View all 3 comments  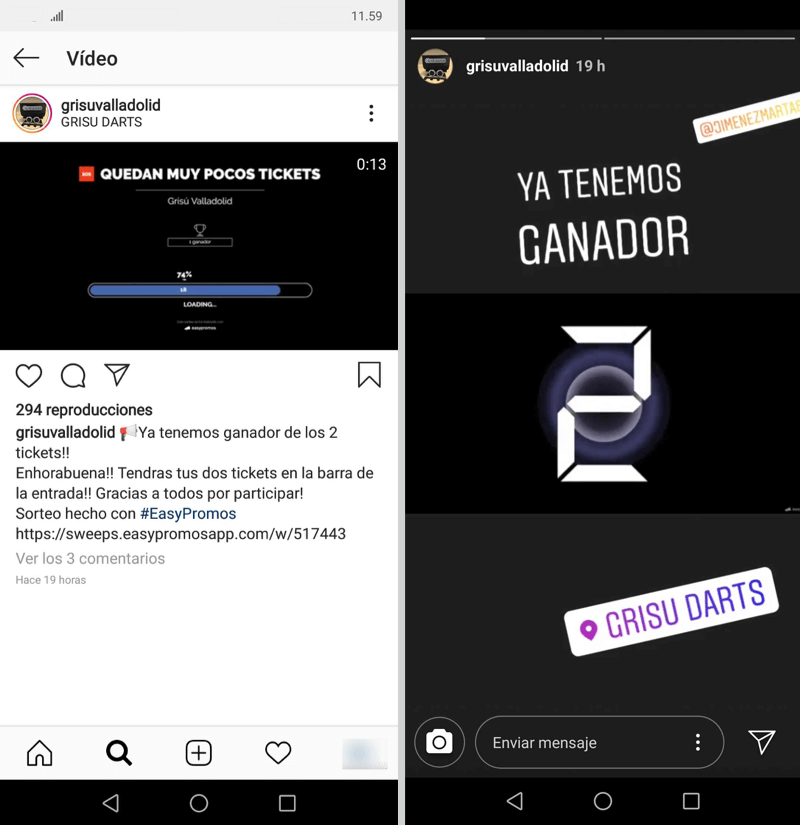(90, 558)
